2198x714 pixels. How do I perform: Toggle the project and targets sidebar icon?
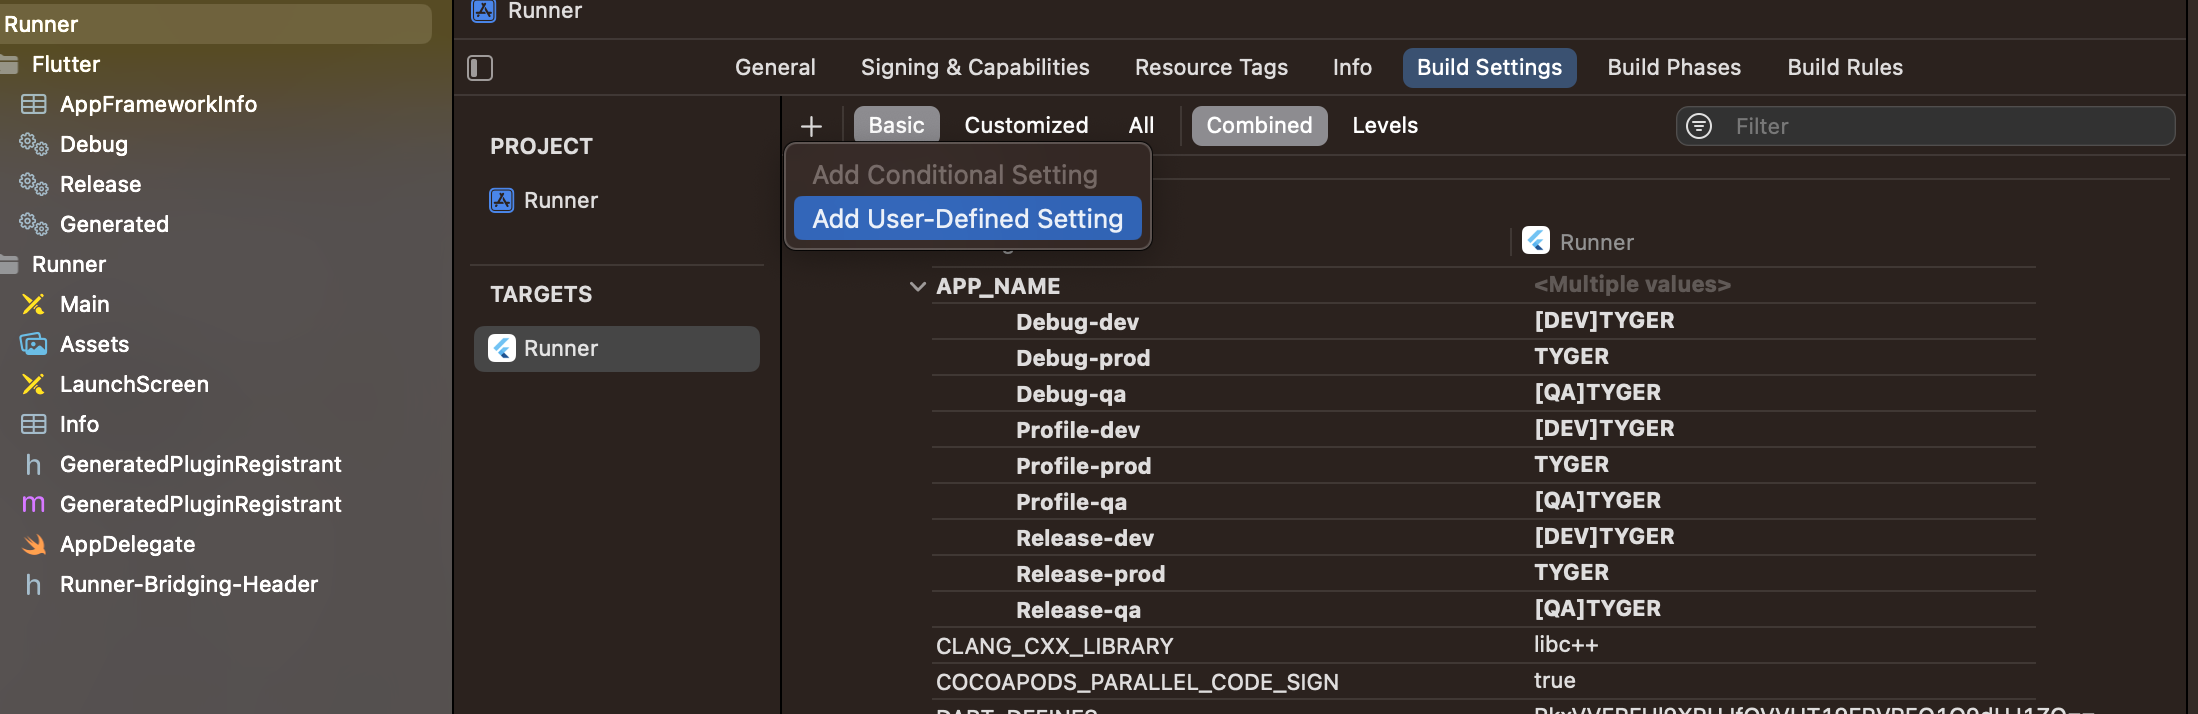tap(480, 68)
